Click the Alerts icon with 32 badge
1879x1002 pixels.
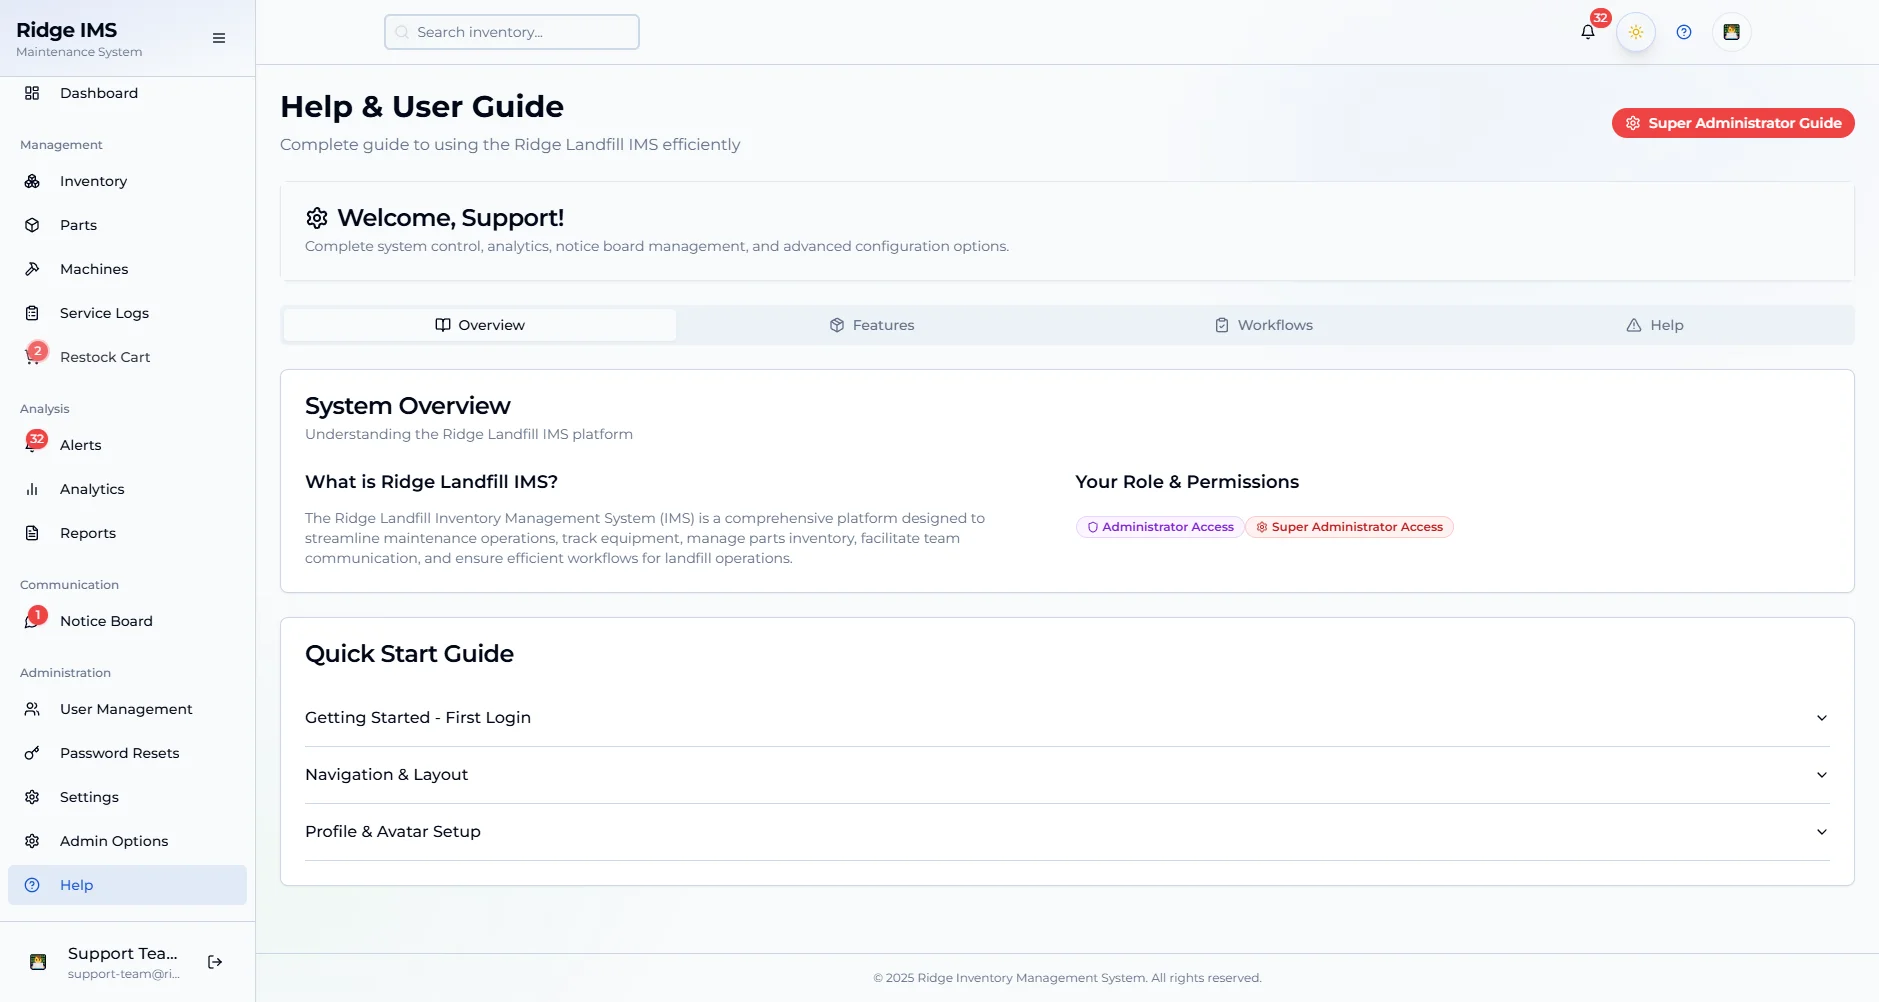click(32, 445)
